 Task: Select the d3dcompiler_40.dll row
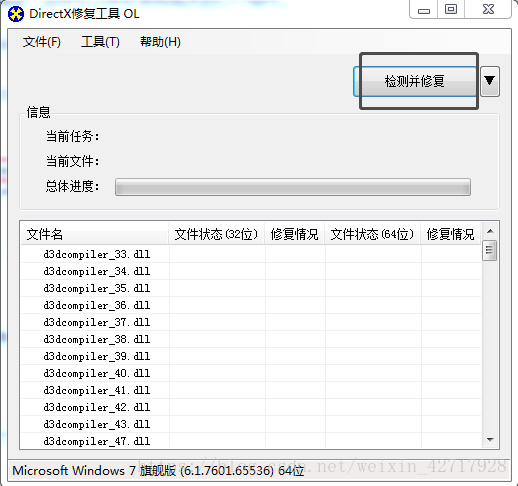[251, 373]
